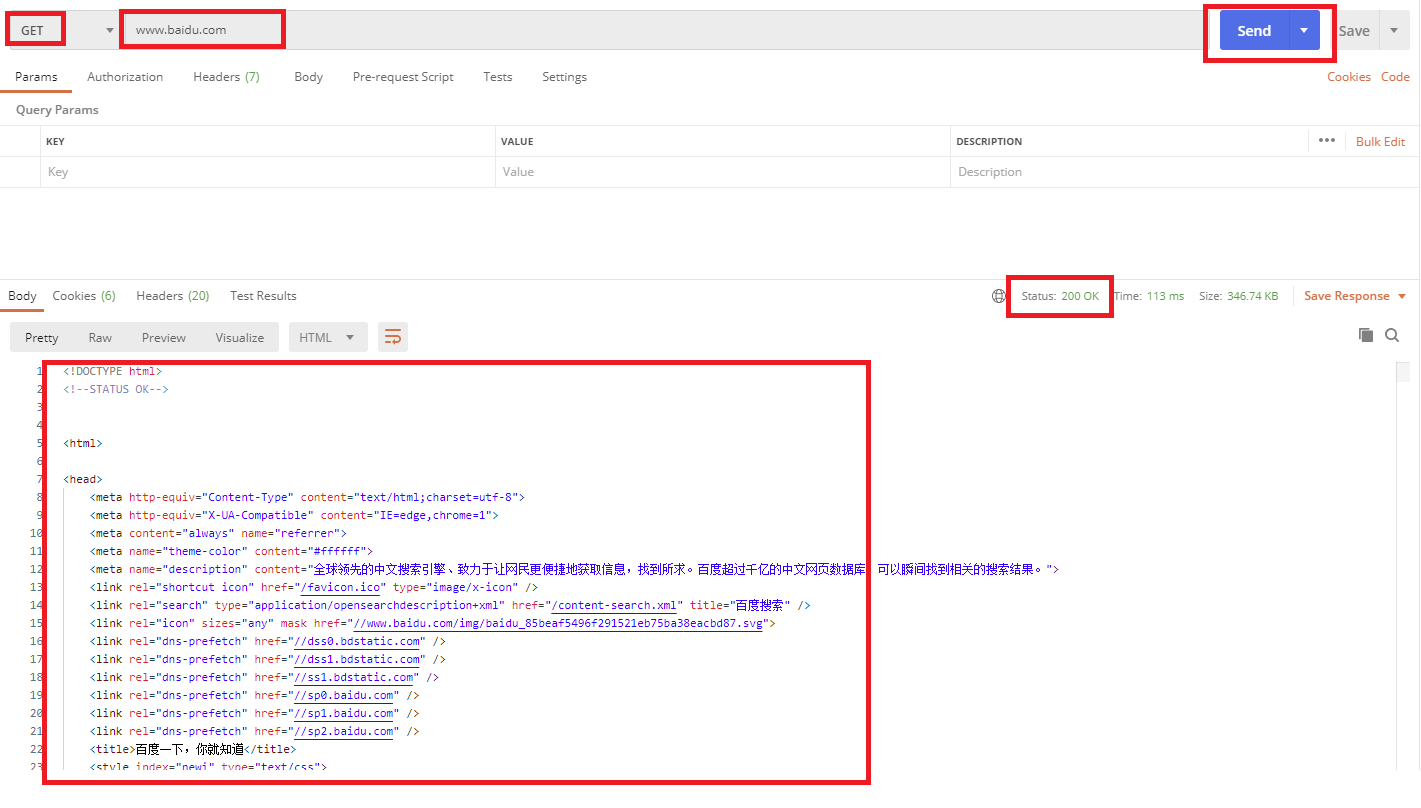The height and width of the screenshot is (808, 1421).
Task: Open the HTML format dropdown
Action: (328, 338)
